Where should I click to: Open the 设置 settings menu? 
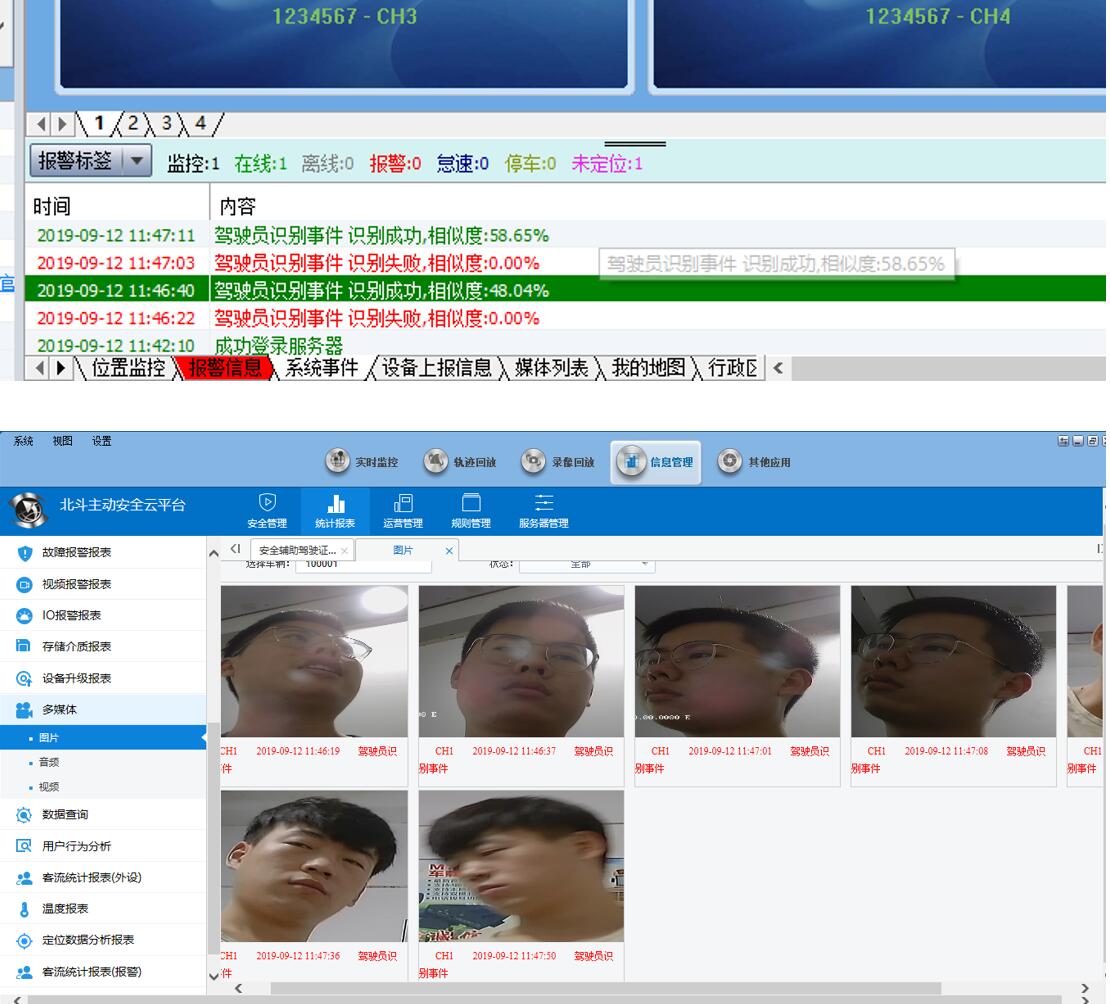click(102, 441)
